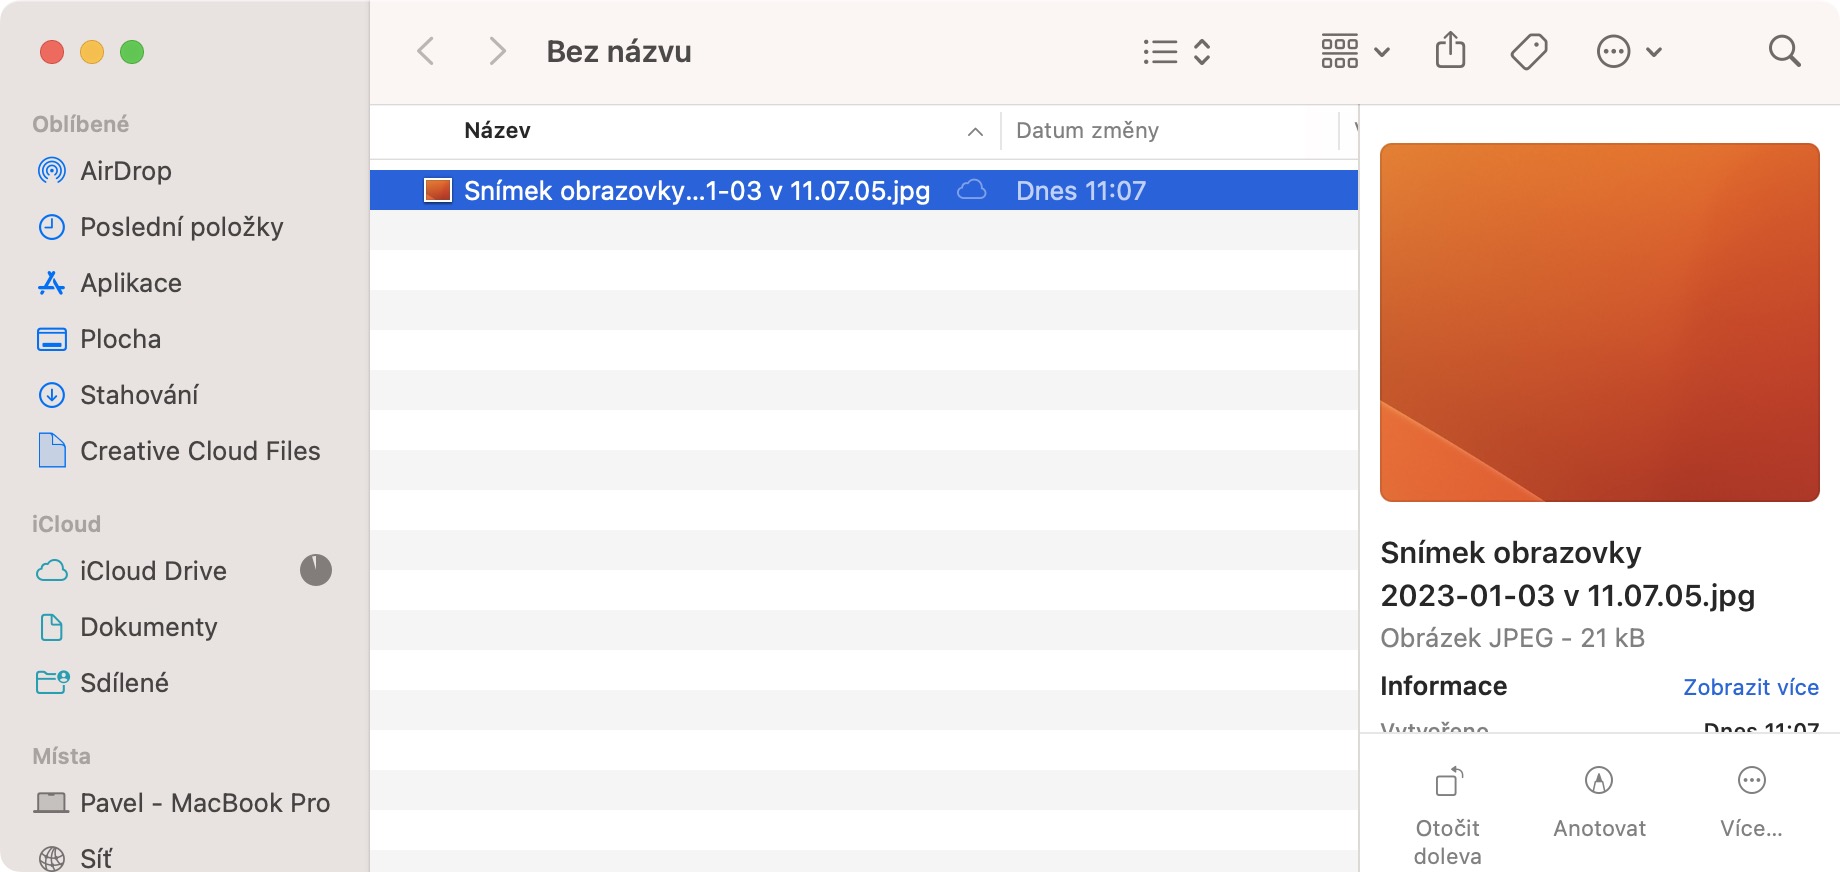Open Stahování folder in sidebar

(139, 395)
